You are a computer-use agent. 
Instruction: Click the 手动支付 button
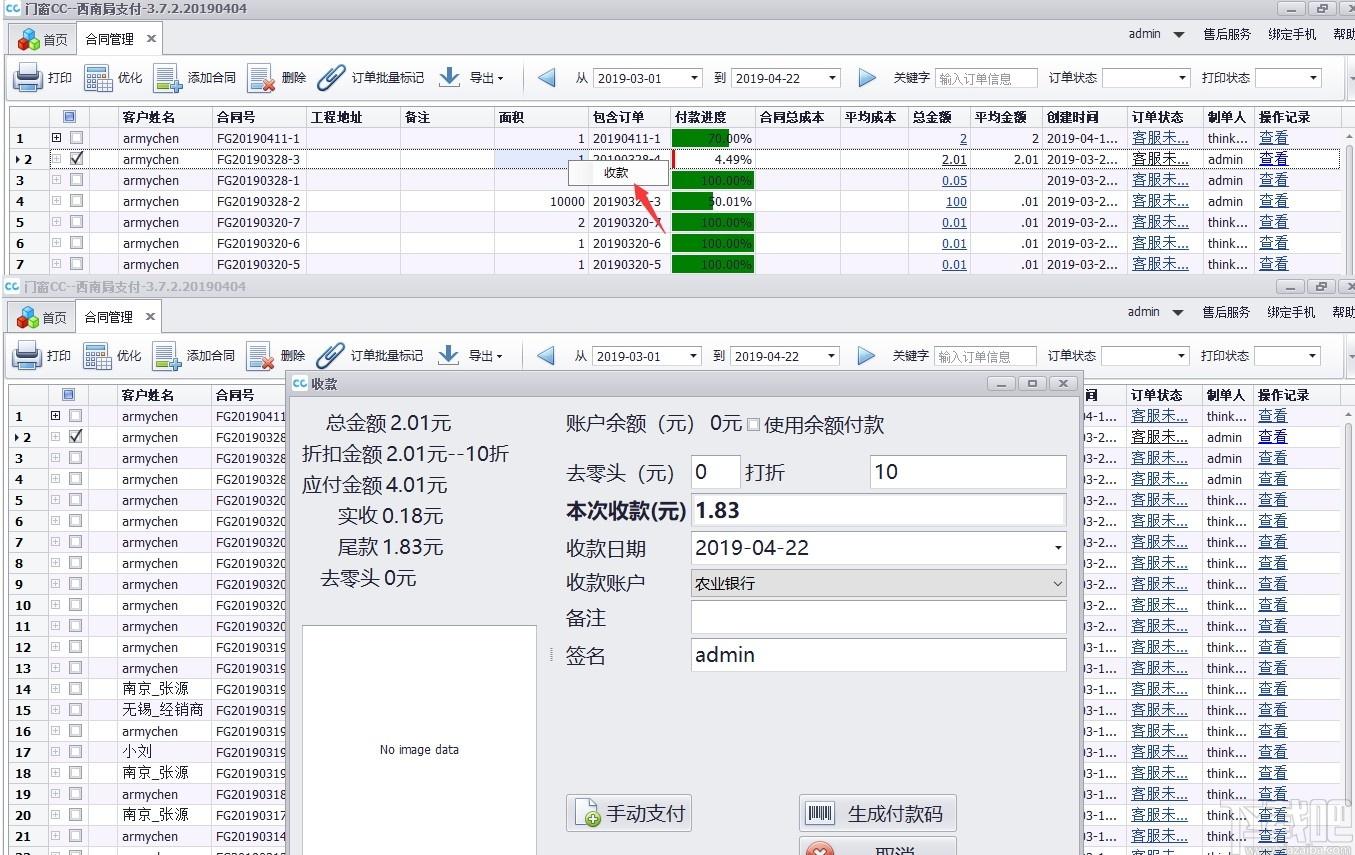629,813
